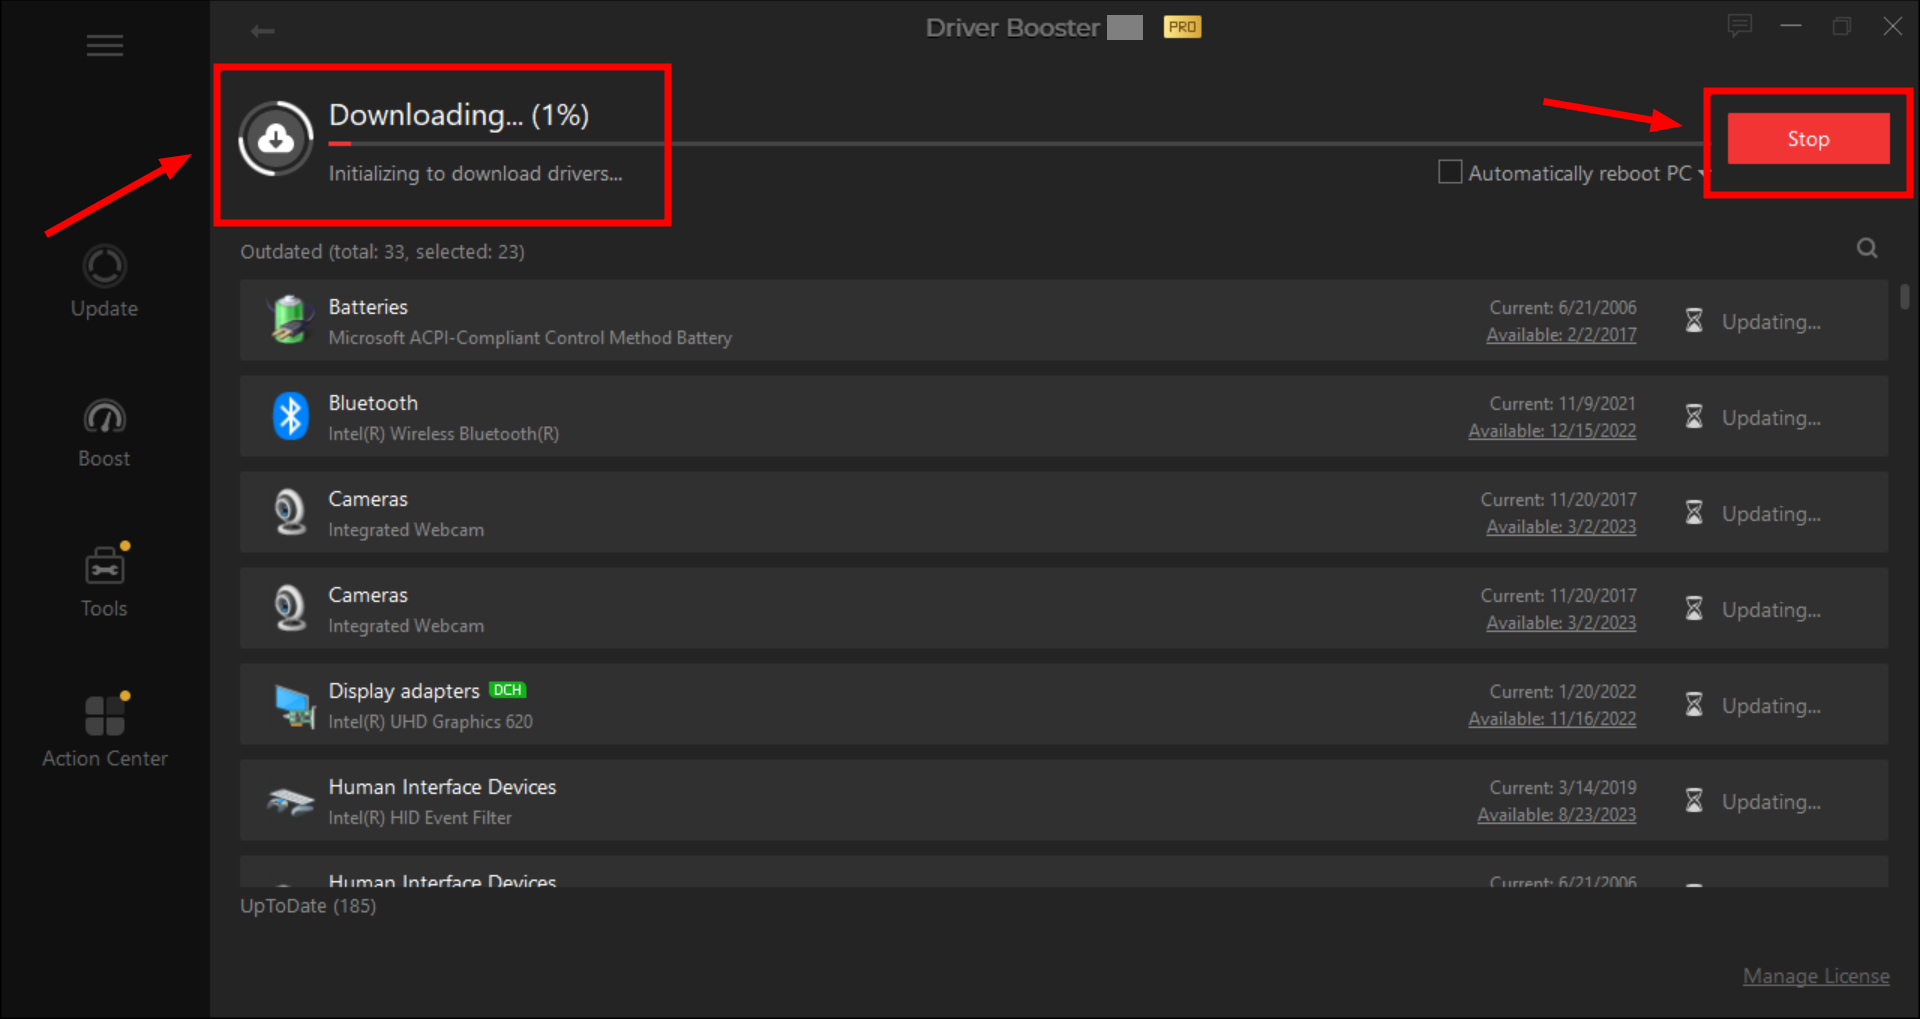This screenshot has width=1920, height=1019.
Task: Select Intel(R) HID Event Filter text
Action: pos(420,818)
